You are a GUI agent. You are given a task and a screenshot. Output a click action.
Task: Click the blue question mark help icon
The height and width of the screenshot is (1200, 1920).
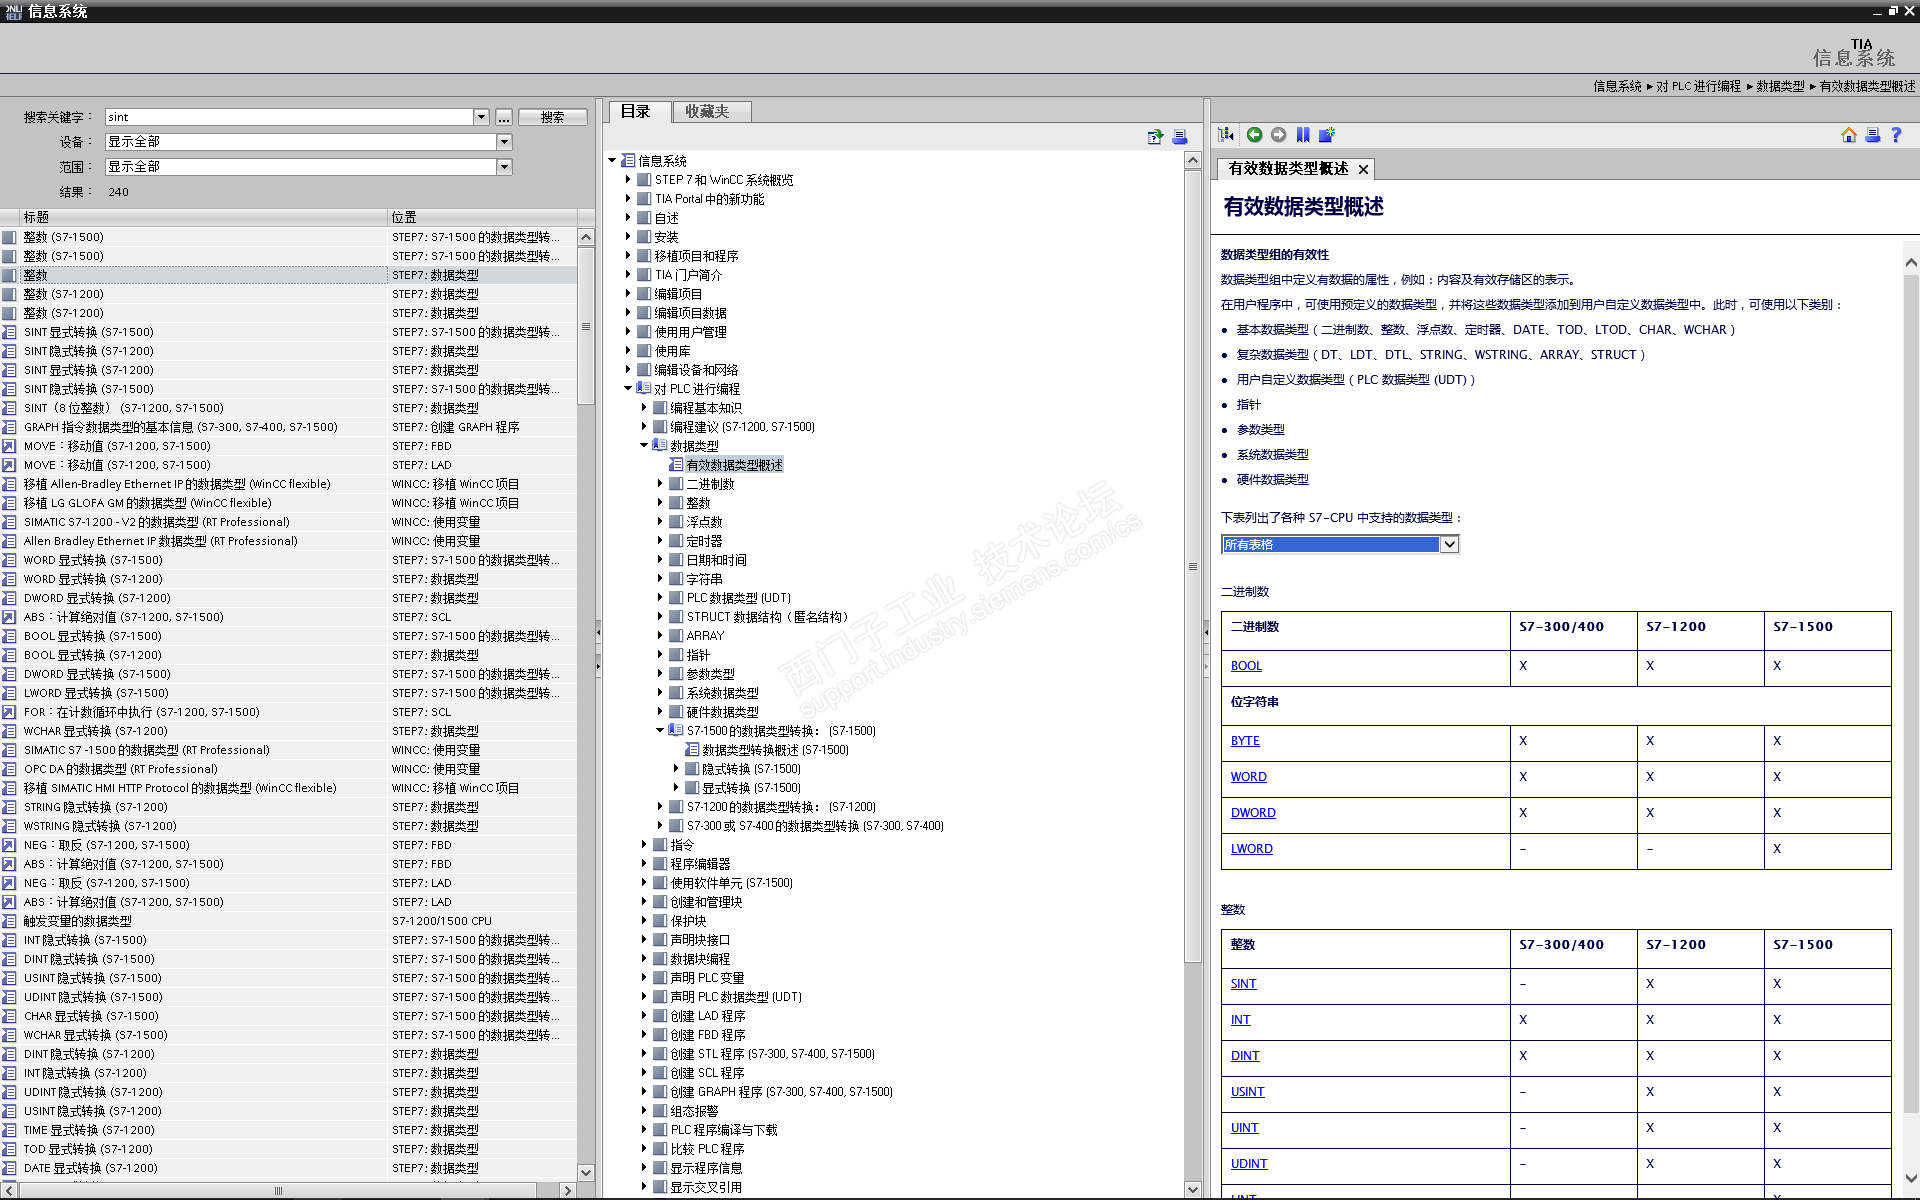[1896, 135]
